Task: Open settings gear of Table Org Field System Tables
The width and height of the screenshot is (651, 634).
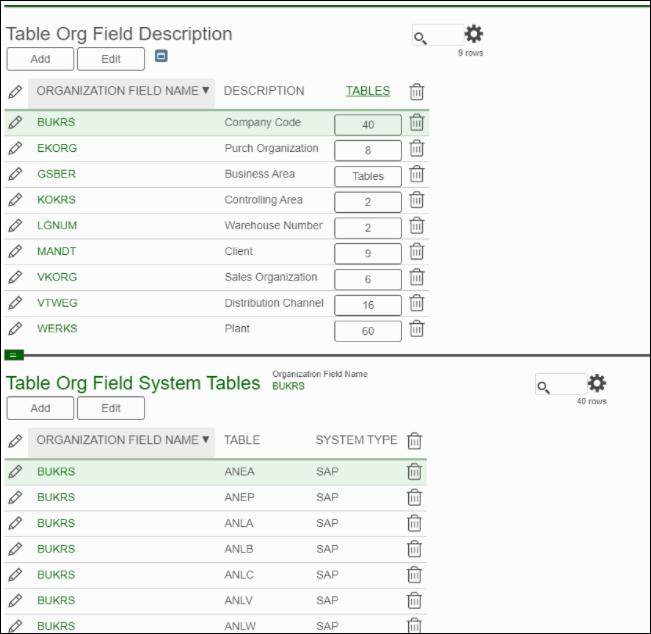Action: (597, 383)
